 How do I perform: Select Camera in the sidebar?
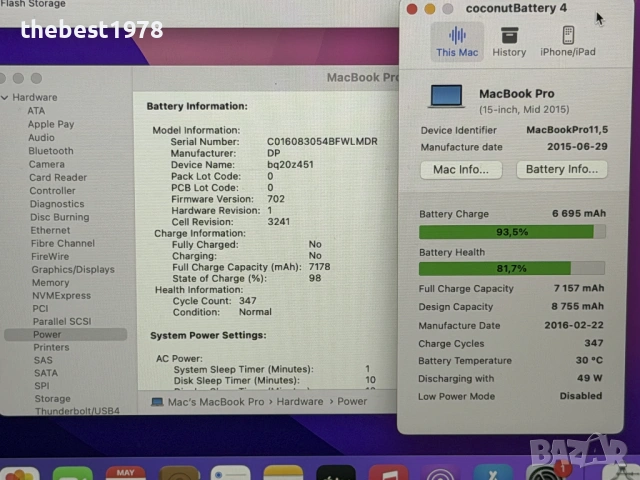coord(47,164)
